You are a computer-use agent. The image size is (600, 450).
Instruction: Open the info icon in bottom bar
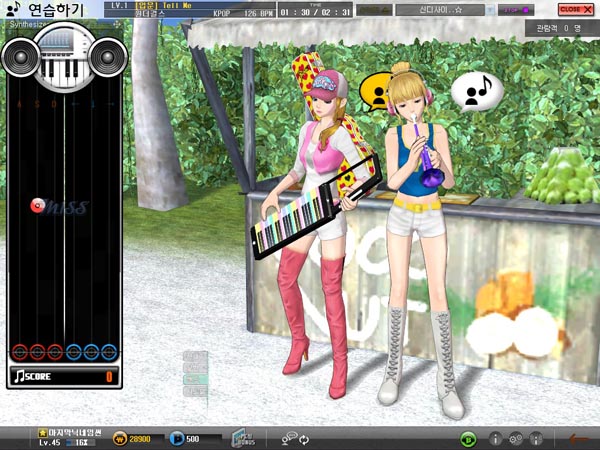click(495, 438)
